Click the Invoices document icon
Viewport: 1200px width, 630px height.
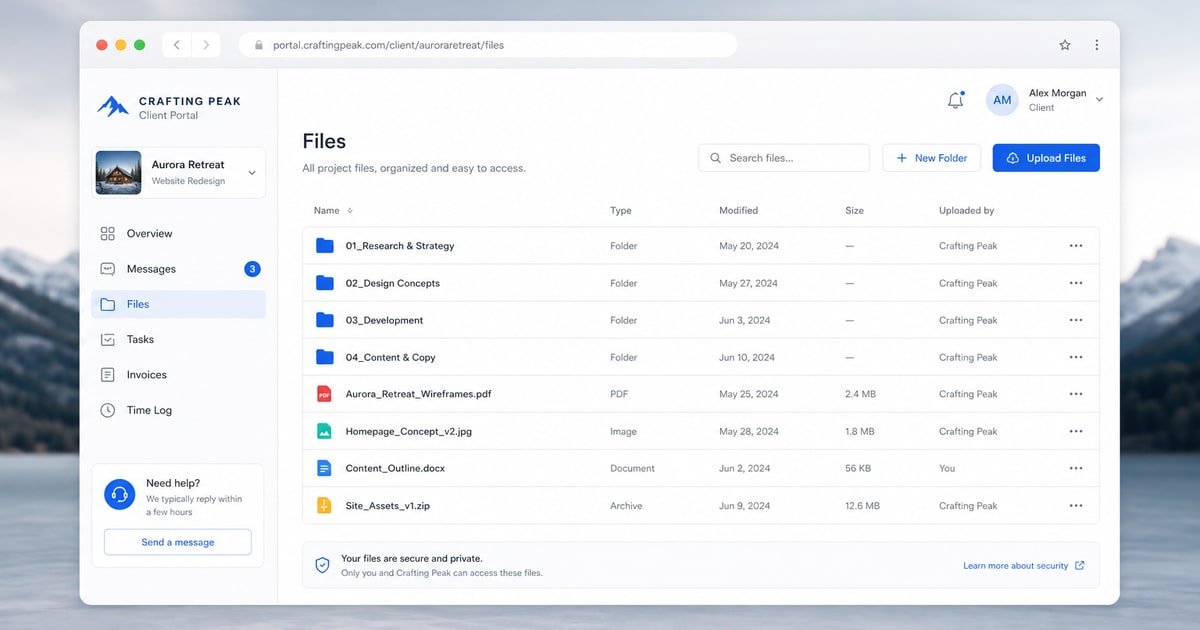[x=108, y=375]
